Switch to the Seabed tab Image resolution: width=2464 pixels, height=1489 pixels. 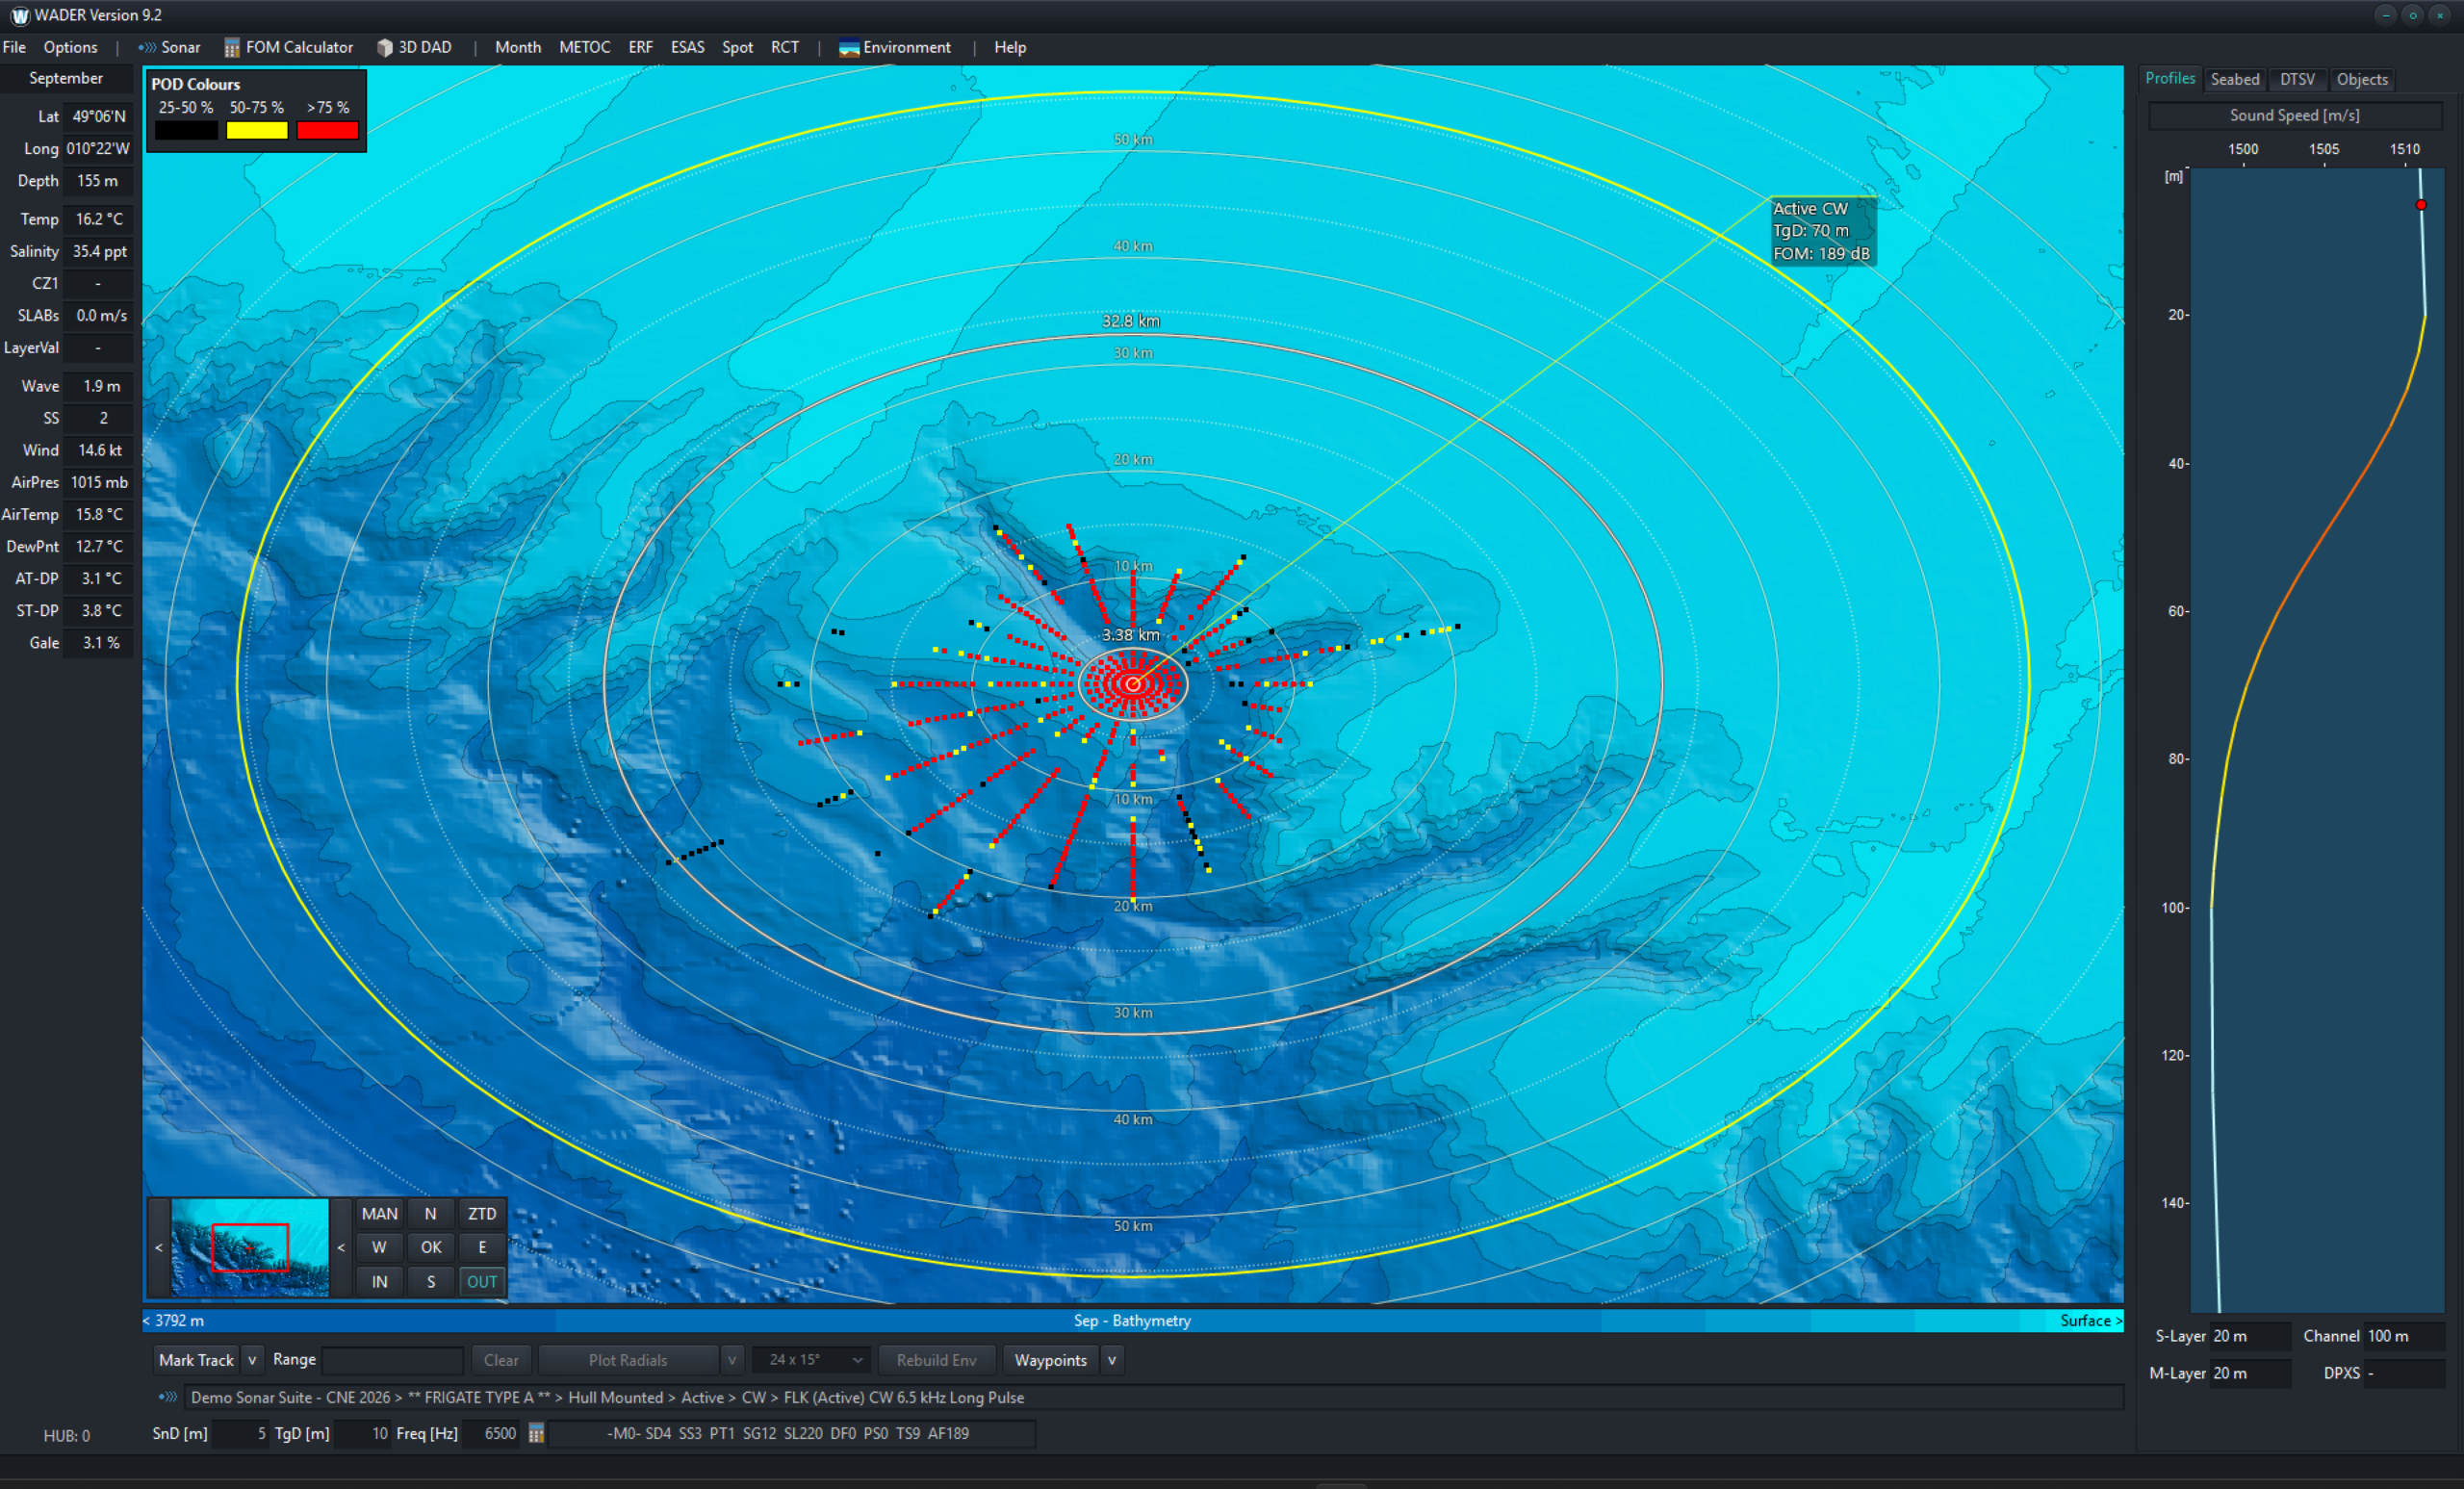tap(2234, 79)
